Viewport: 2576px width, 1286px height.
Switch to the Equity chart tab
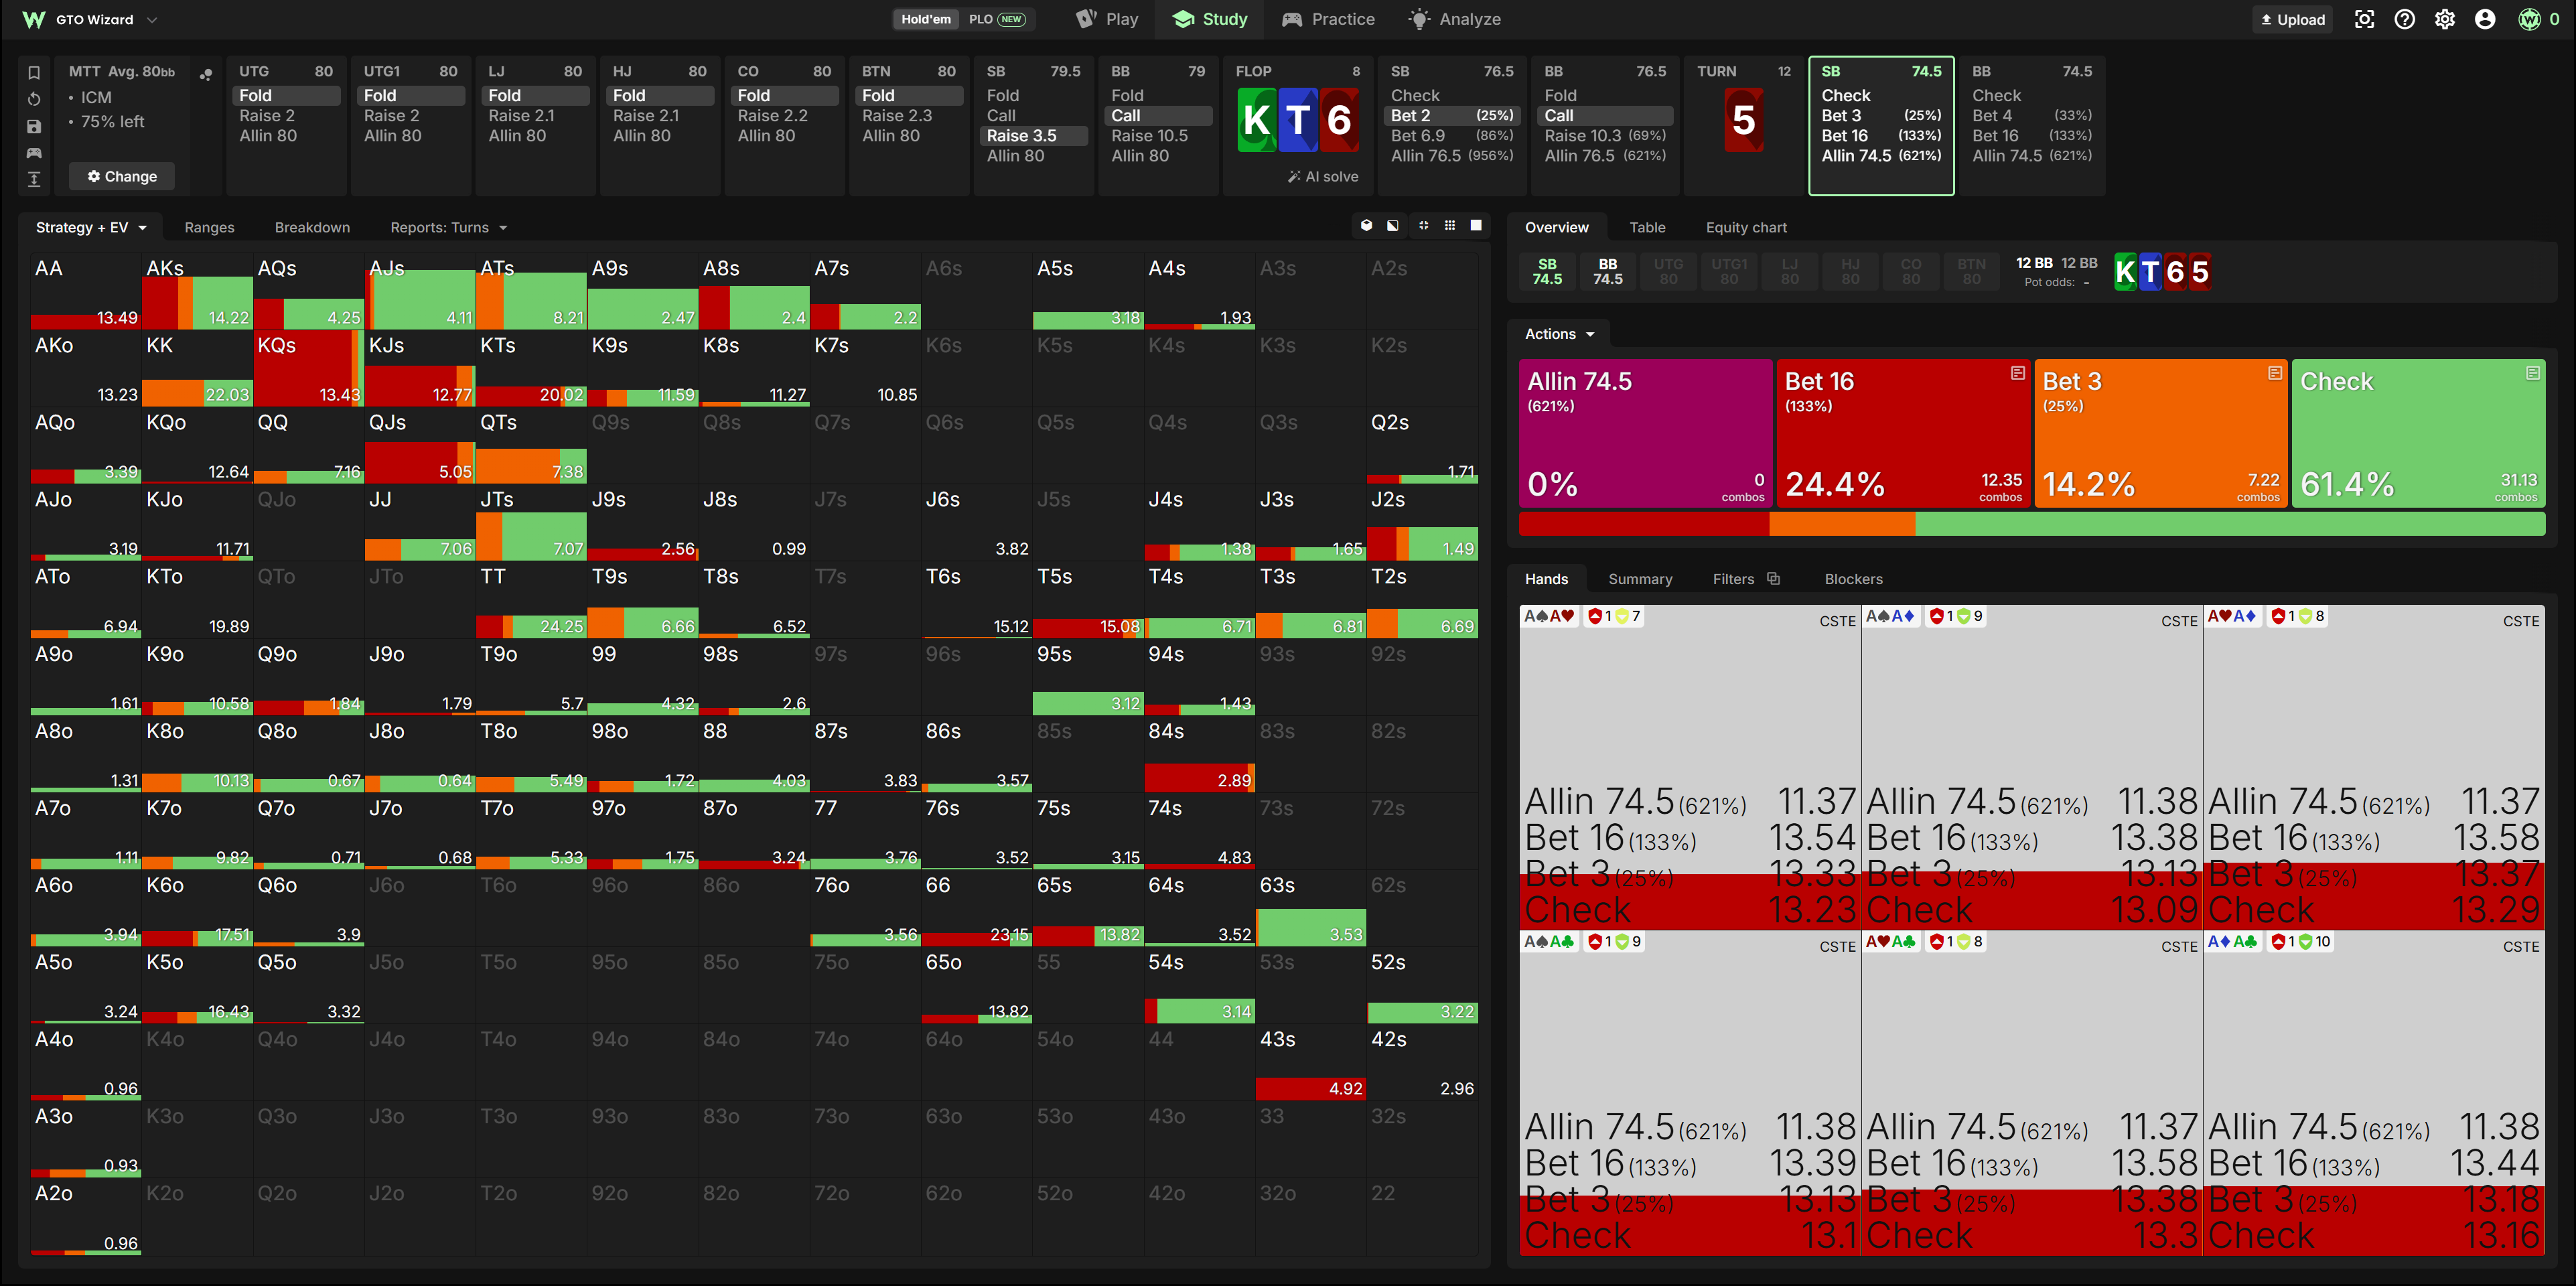point(1746,227)
